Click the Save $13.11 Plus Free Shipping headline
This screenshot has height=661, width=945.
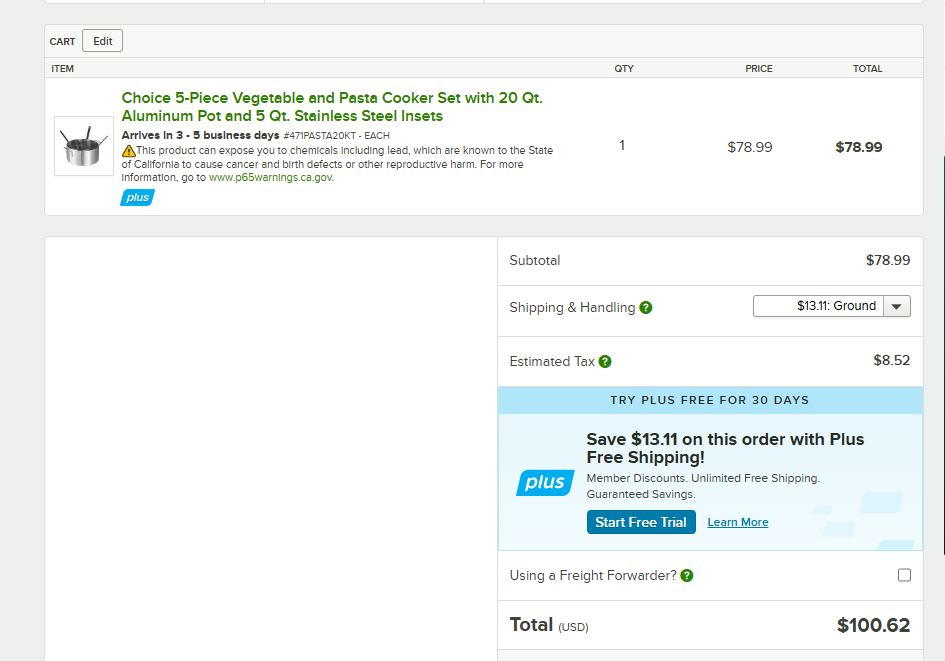click(725, 448)
